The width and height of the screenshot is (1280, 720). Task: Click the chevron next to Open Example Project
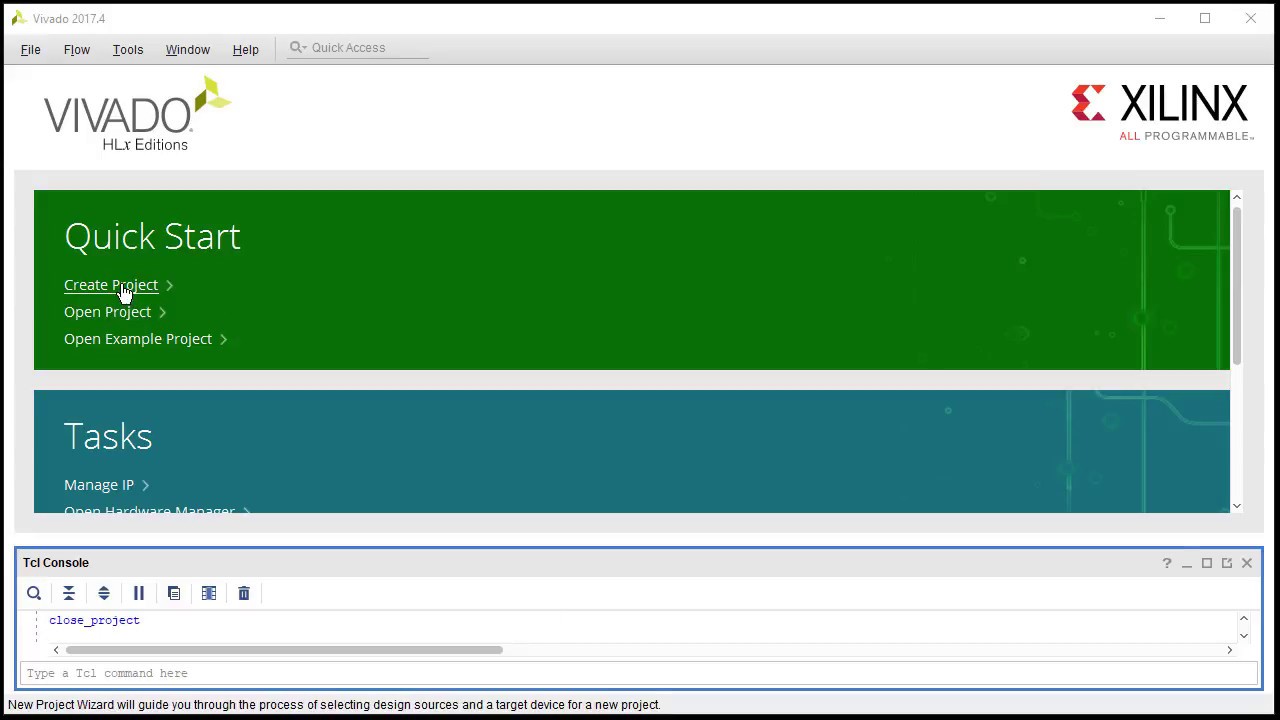(x=224, y=340)
